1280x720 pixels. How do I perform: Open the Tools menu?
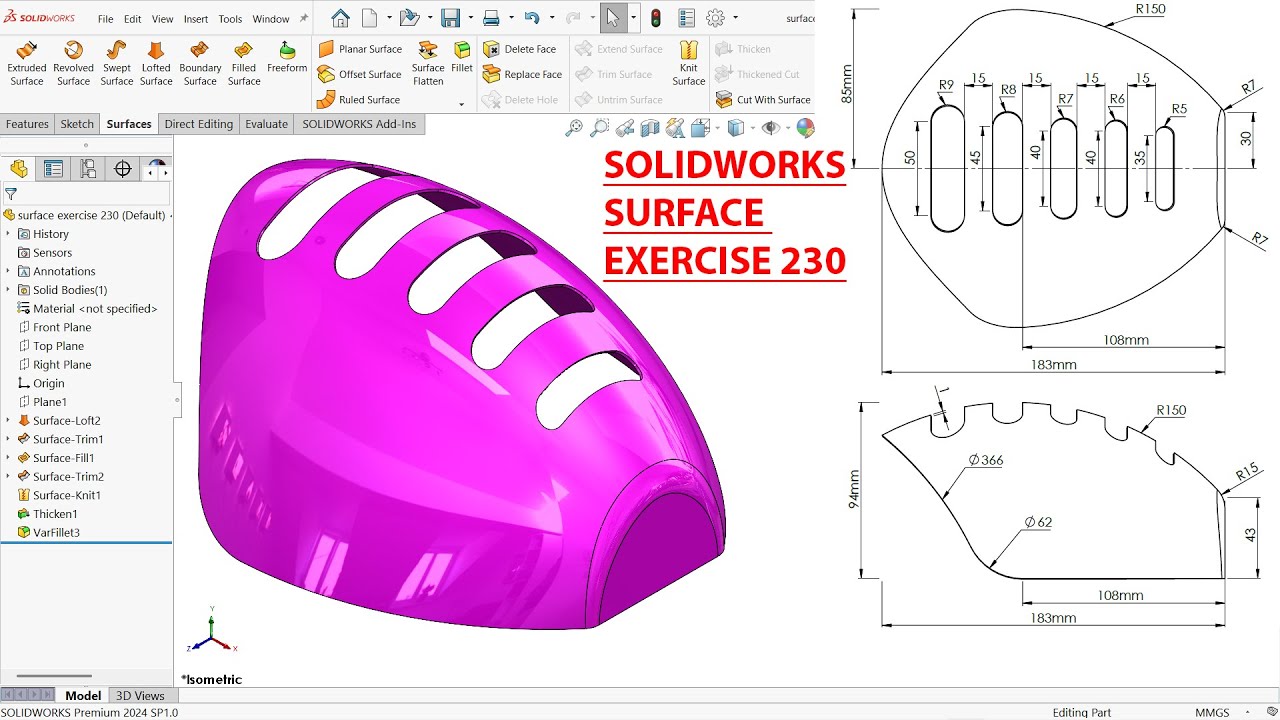[x=230, y=19]
